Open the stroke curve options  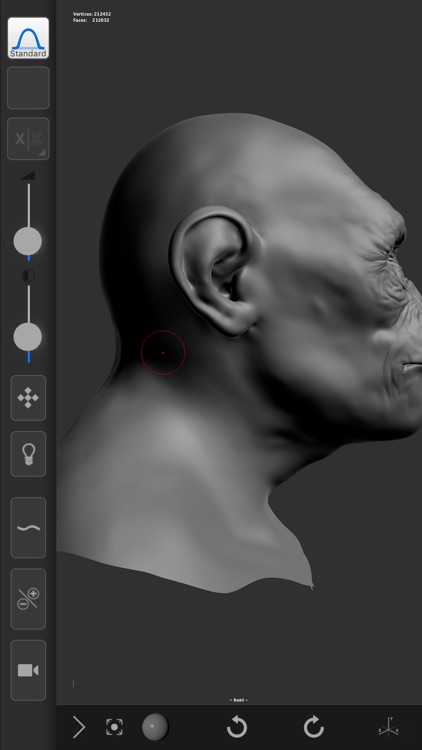point(28,528)
